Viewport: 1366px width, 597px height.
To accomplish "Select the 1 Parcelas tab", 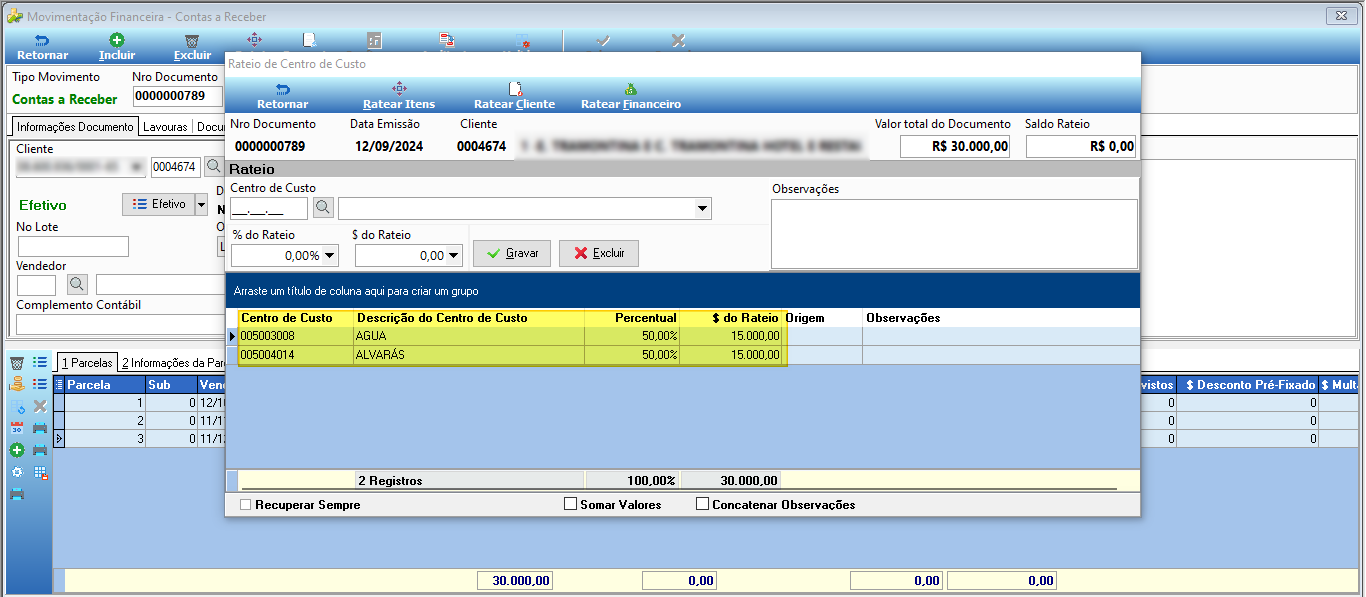I will point(86,363).
